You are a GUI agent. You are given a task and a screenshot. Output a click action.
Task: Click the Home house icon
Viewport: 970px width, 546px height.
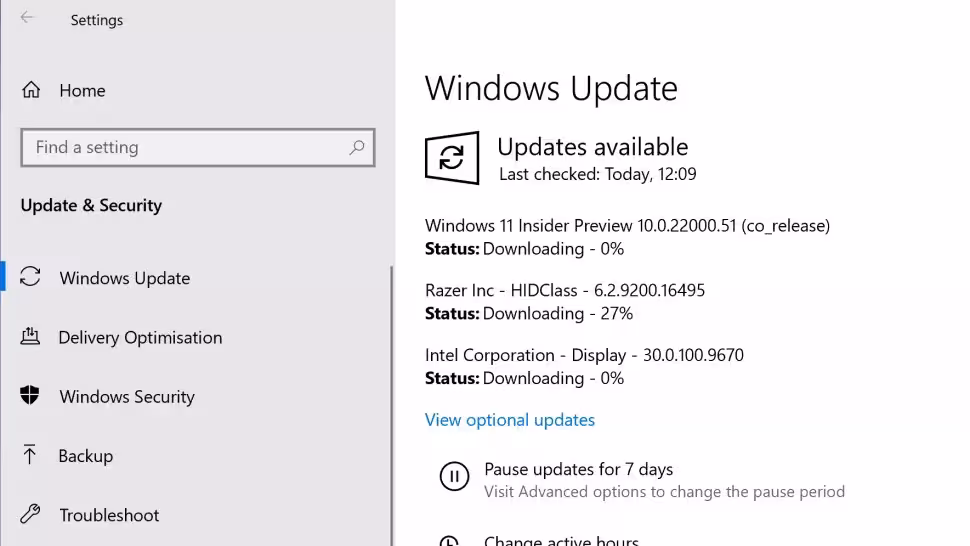pos(31,90)
